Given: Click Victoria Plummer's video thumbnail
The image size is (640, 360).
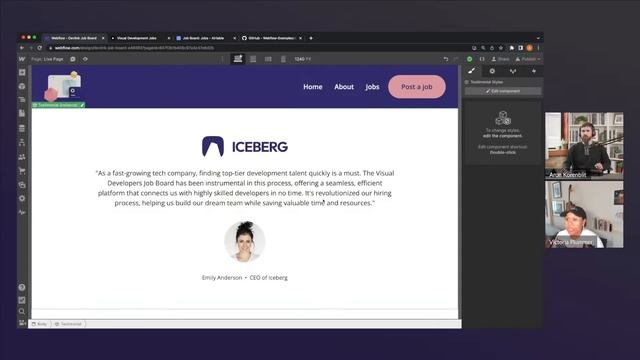Looking at the screenshot, I should (584, 214).
